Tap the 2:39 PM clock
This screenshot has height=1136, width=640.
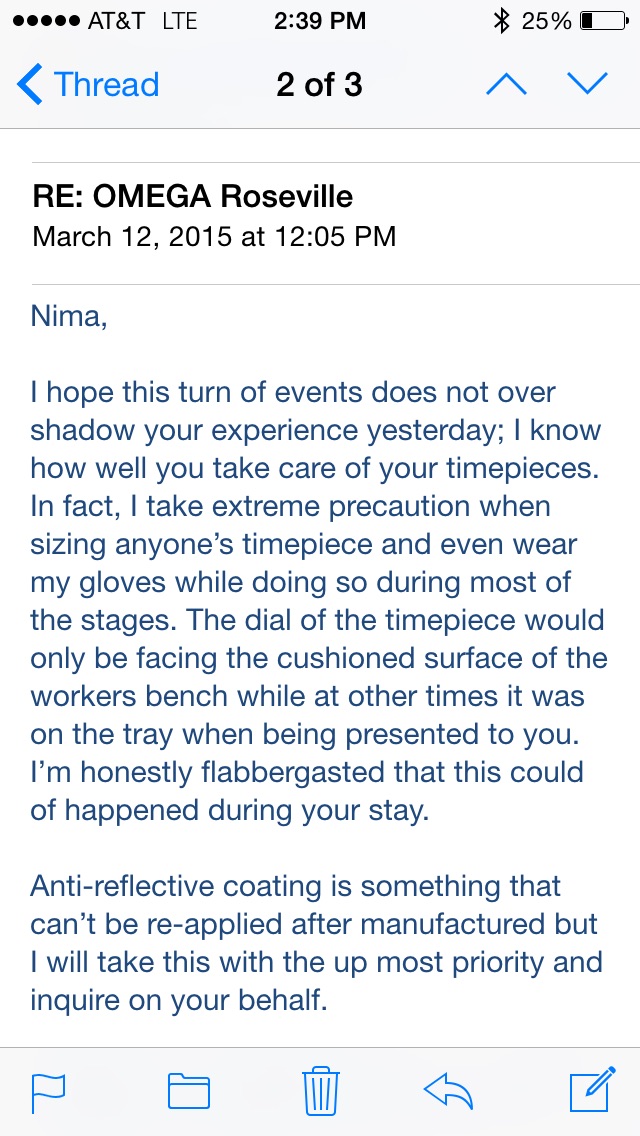point(320,21)
